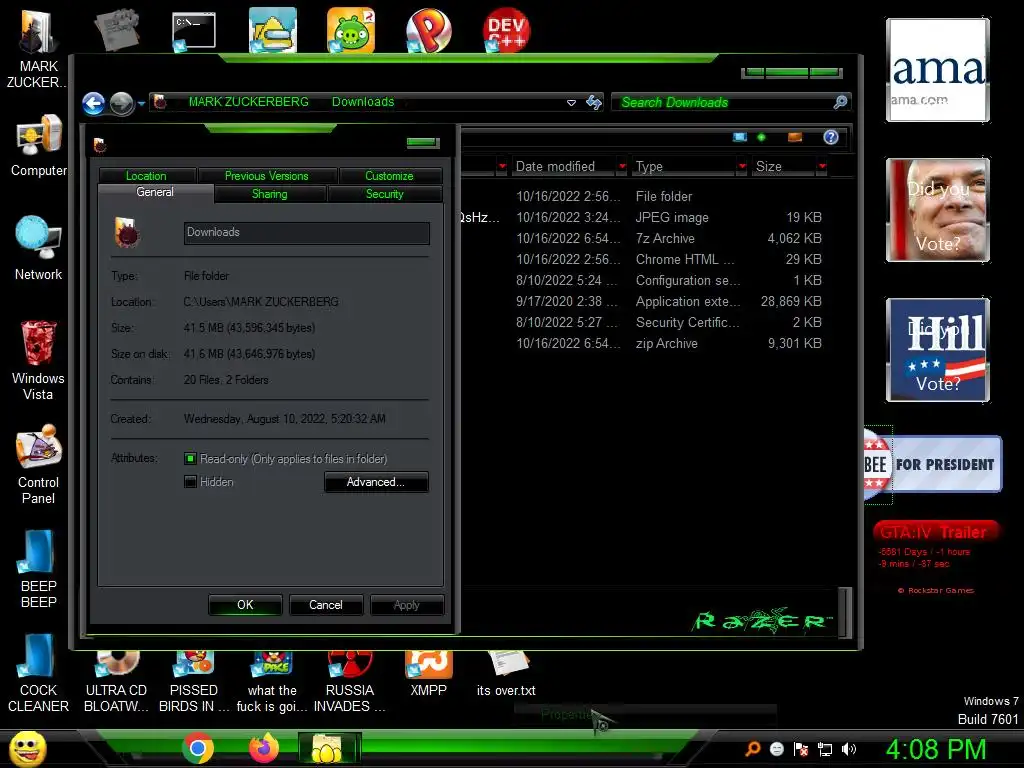This screenshot has width=1024, height=768.
Task: Open Google Chrome from the taskbar
Action: tap(198, 748)
